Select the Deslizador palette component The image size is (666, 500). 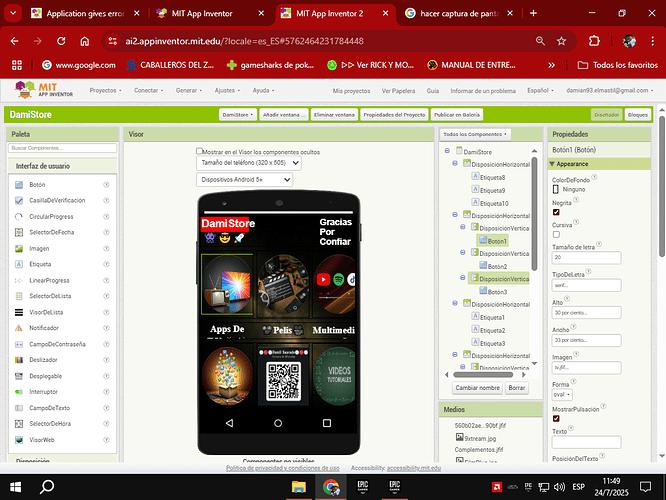[44, 359]
